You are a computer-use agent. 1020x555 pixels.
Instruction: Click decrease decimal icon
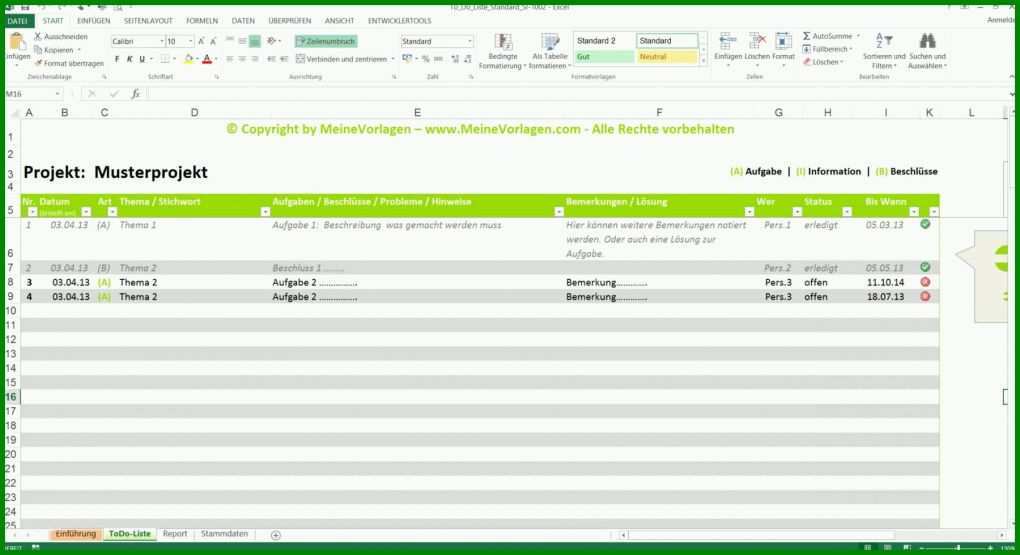click(x=467, y=59)
